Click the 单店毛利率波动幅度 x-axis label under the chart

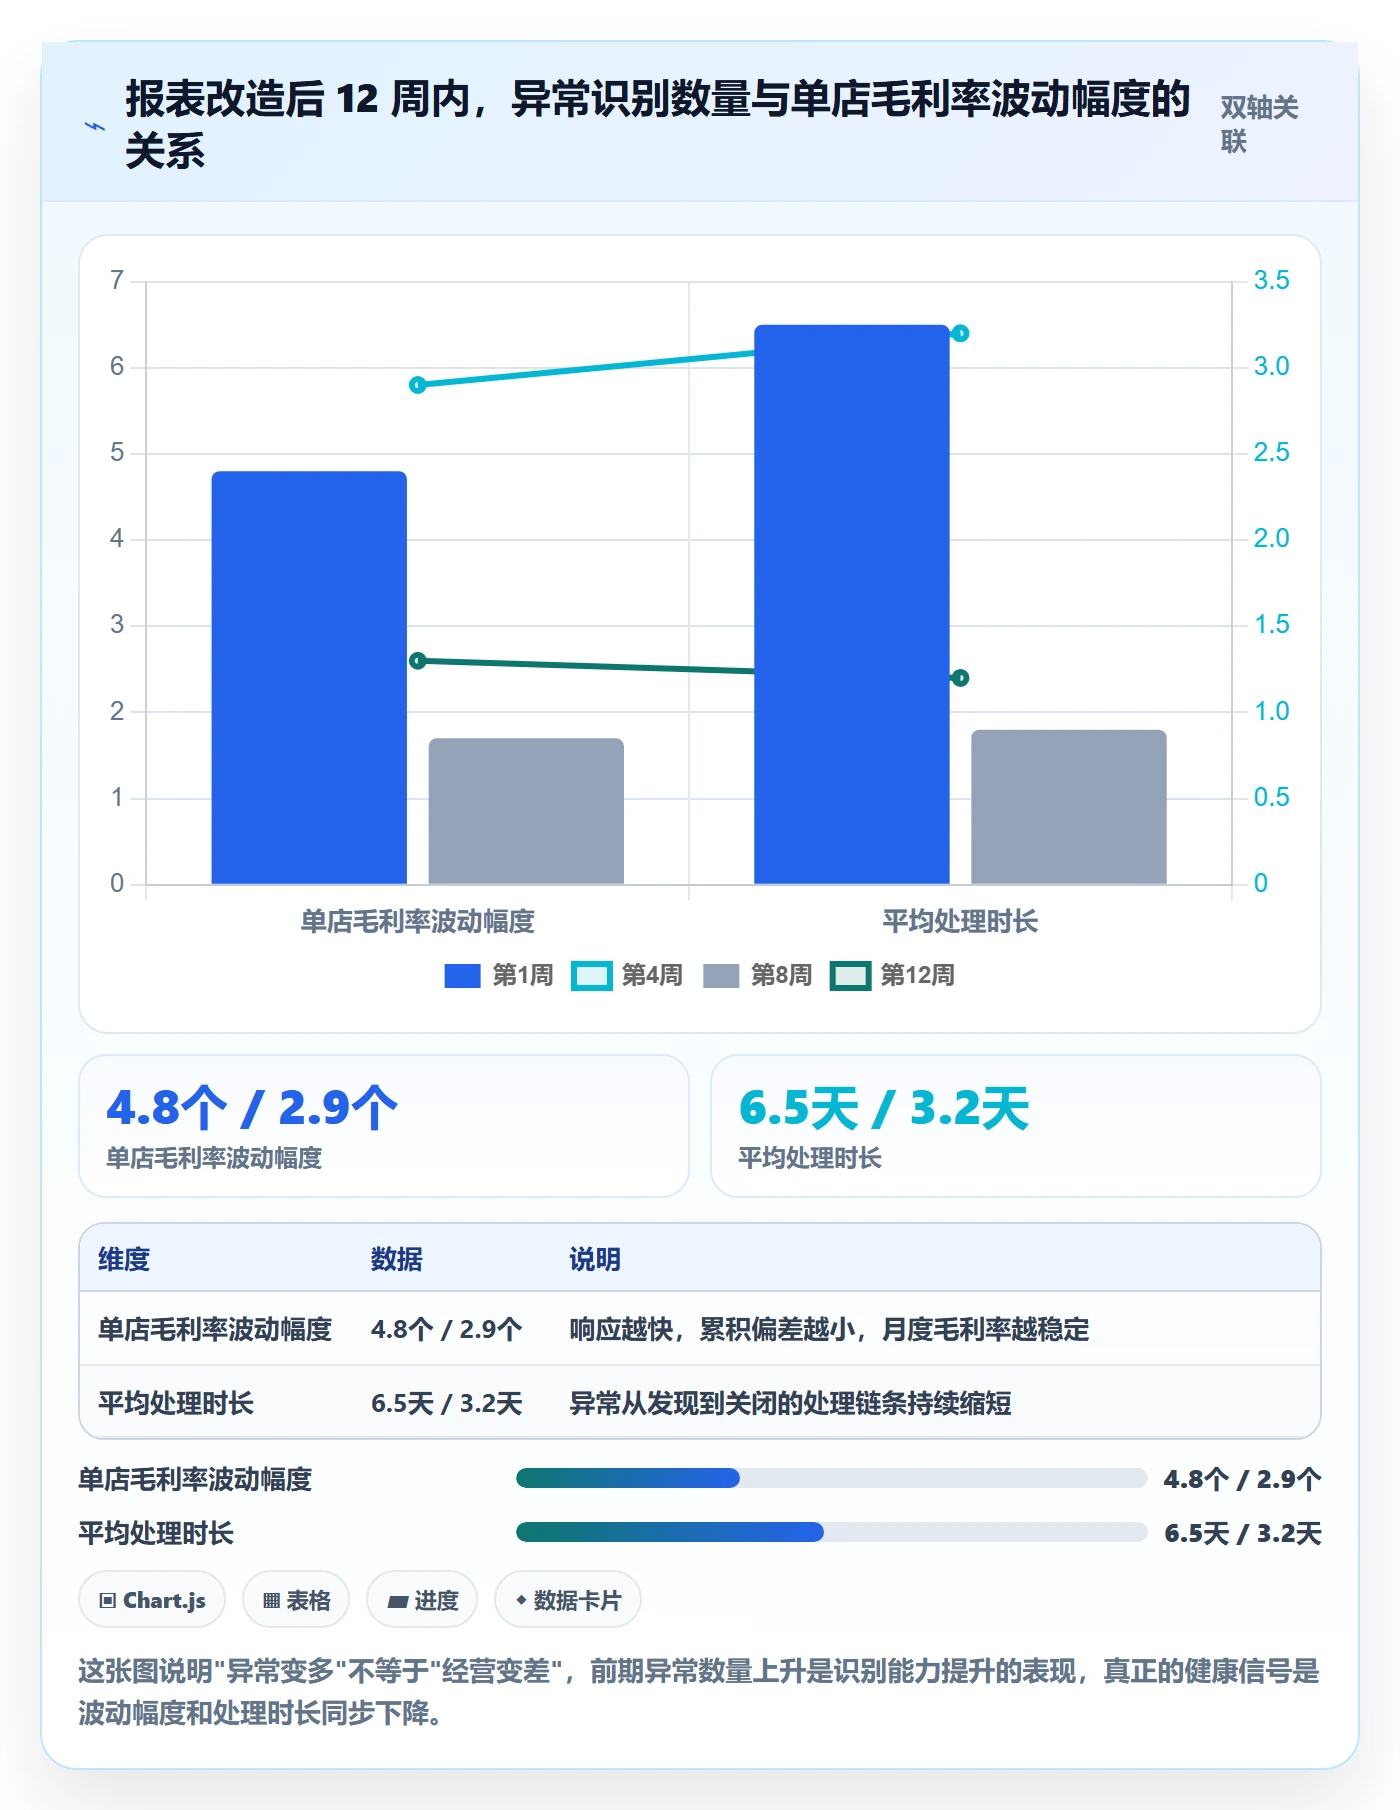click(x=418, y=921)
